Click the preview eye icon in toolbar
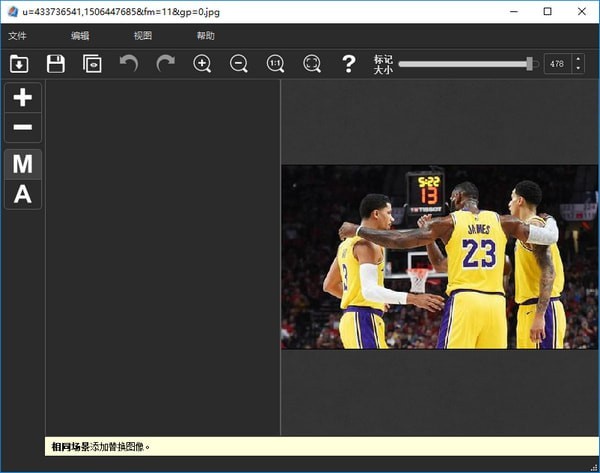Viewport: 600px width, 473px height. point(92,64)
